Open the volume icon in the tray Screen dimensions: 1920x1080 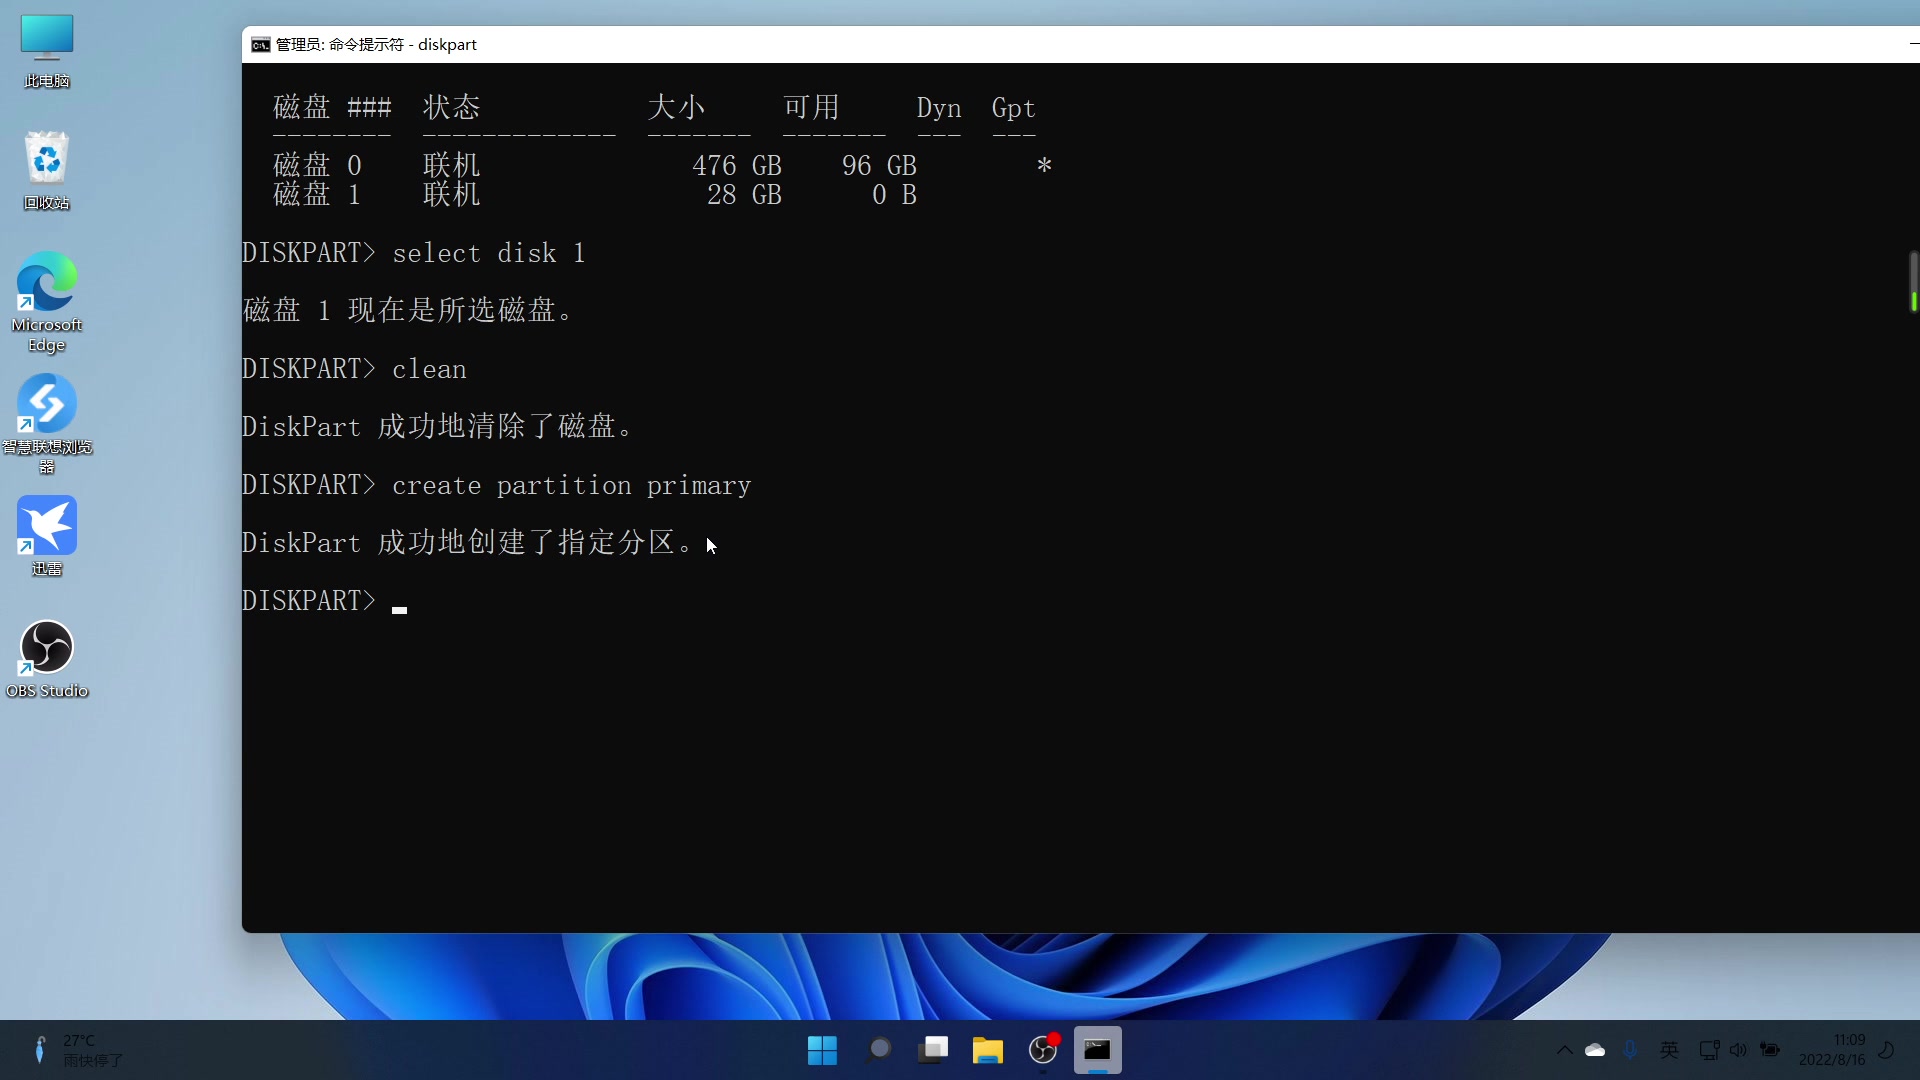[1739, 1050]
